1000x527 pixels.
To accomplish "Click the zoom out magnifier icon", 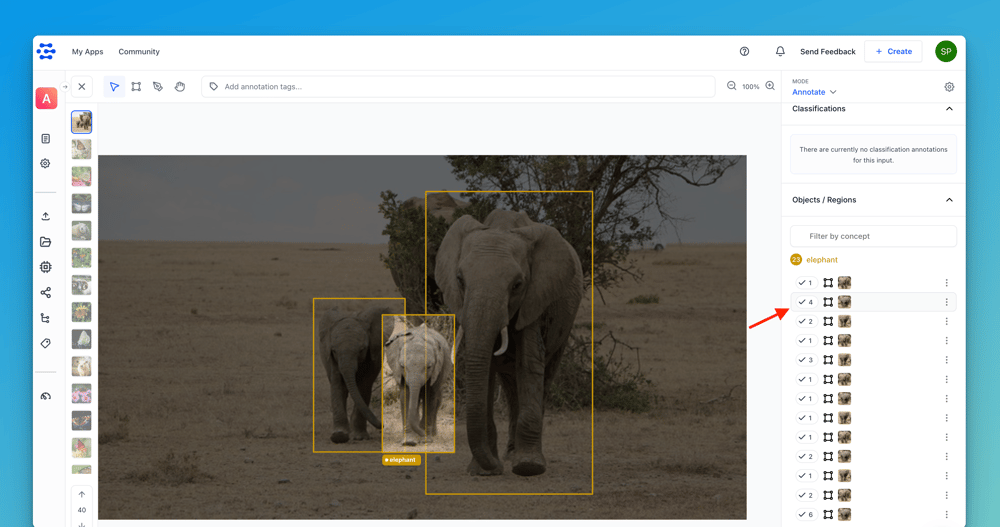I will (732, 87).
